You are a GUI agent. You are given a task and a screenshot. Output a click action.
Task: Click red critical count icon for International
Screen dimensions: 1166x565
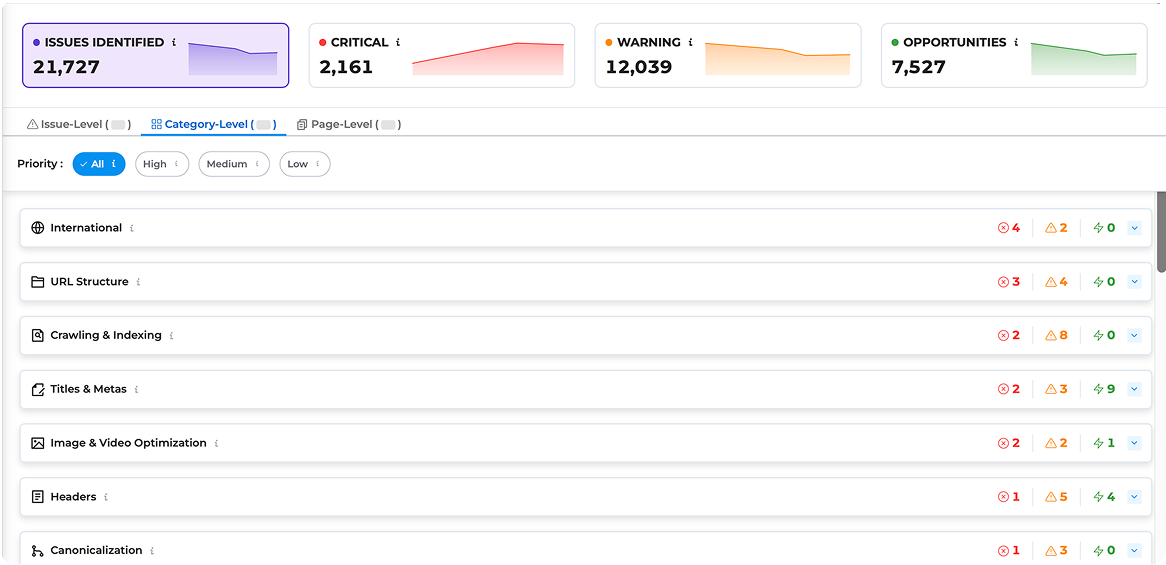point(1004,228)
